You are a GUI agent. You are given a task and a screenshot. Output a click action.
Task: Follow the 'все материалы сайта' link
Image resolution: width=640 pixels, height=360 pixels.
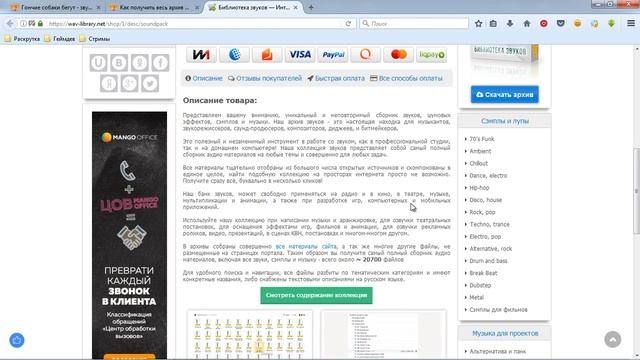click(306, 246)
